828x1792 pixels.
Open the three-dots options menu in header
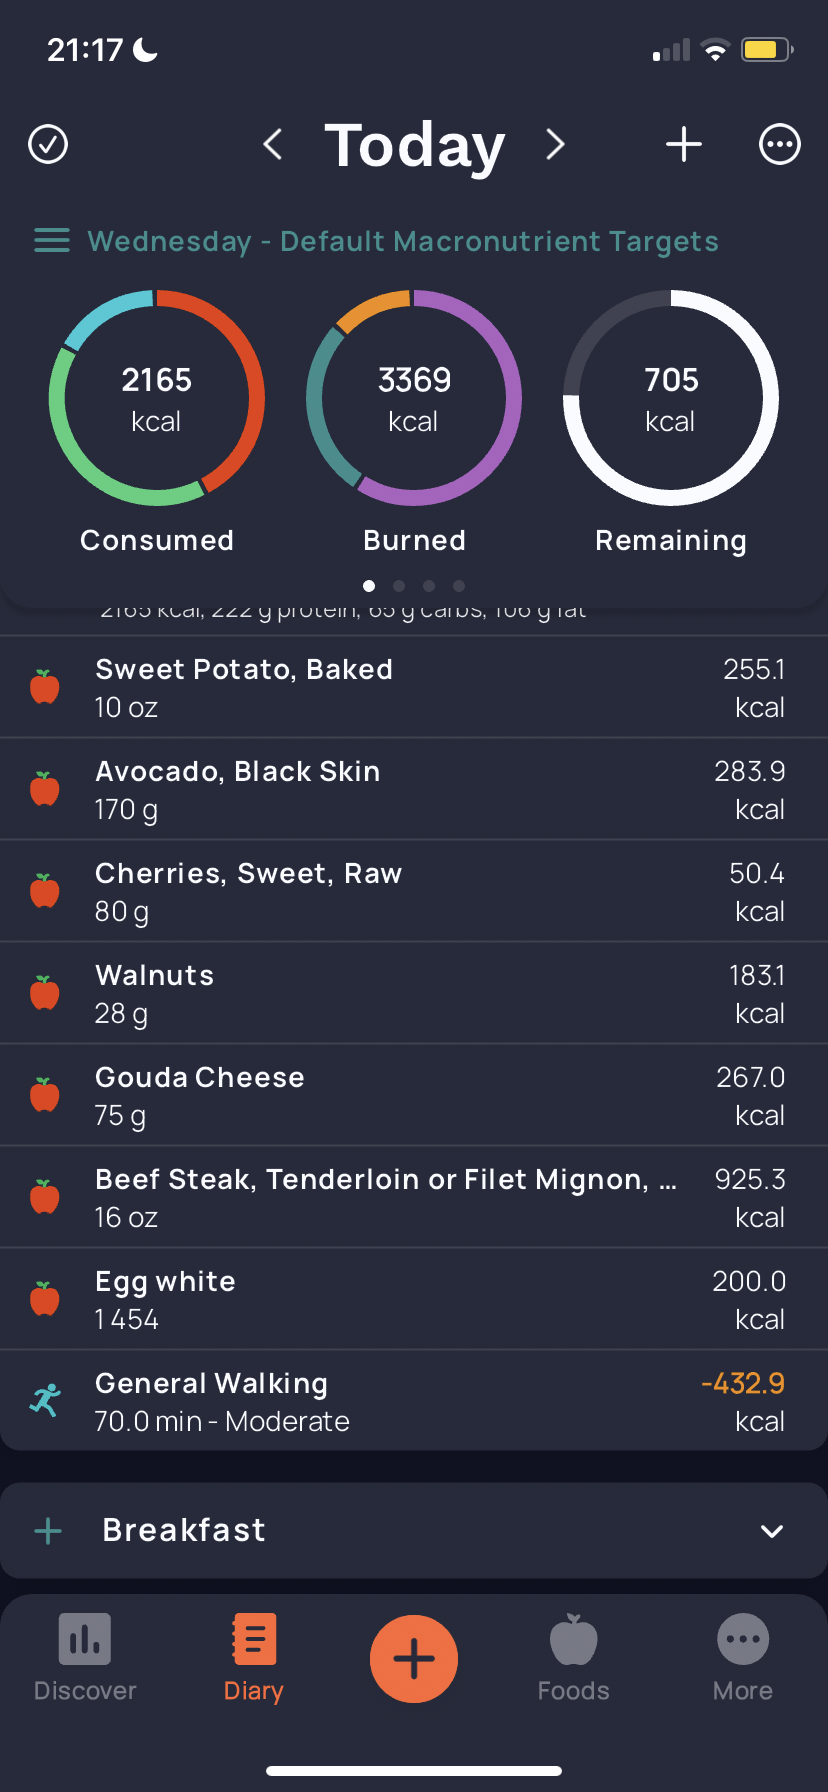coord(780,144)
